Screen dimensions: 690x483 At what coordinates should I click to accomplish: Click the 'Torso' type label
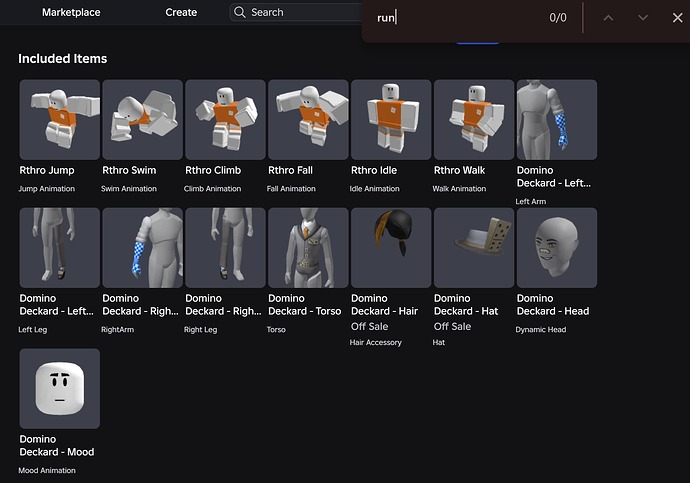(x=276, y=329)
